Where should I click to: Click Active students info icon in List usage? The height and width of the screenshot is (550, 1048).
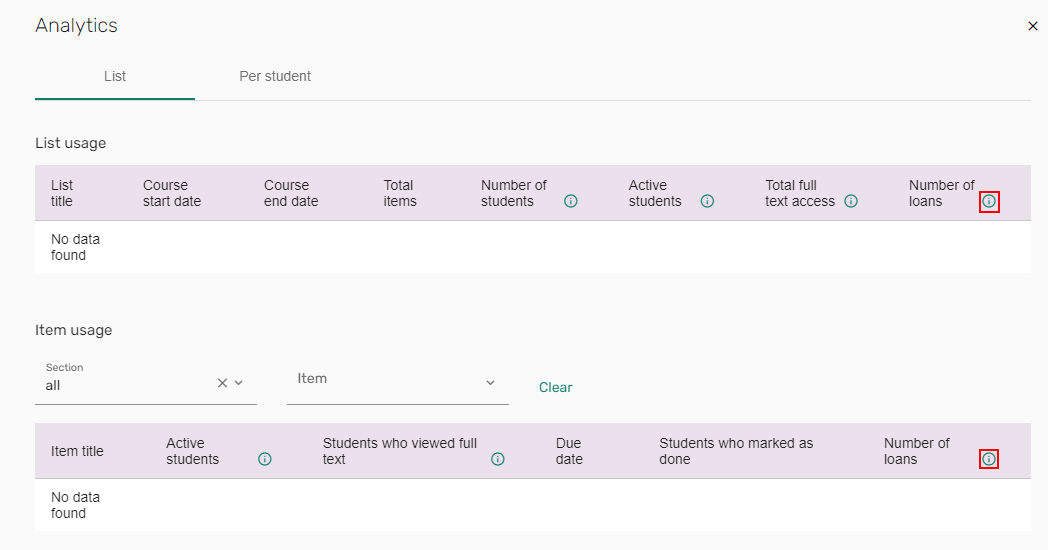coord(707,201)
